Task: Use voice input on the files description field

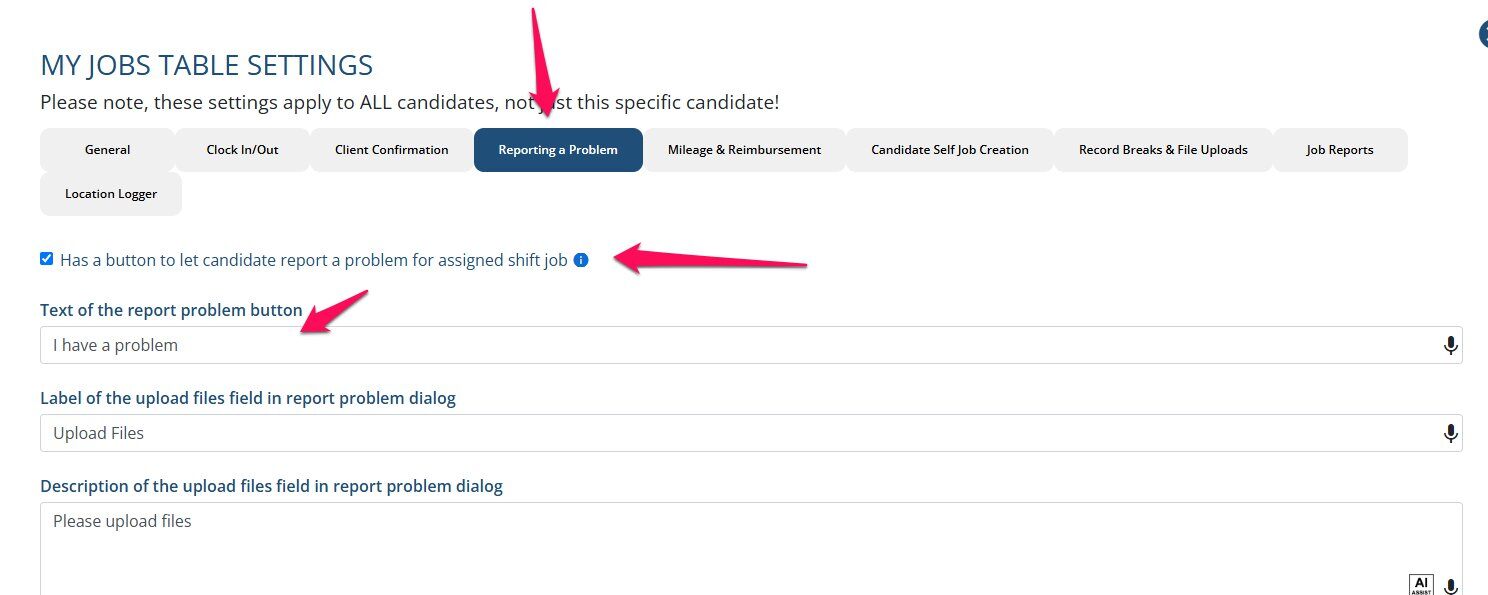Action: [x=1450, y=586]
